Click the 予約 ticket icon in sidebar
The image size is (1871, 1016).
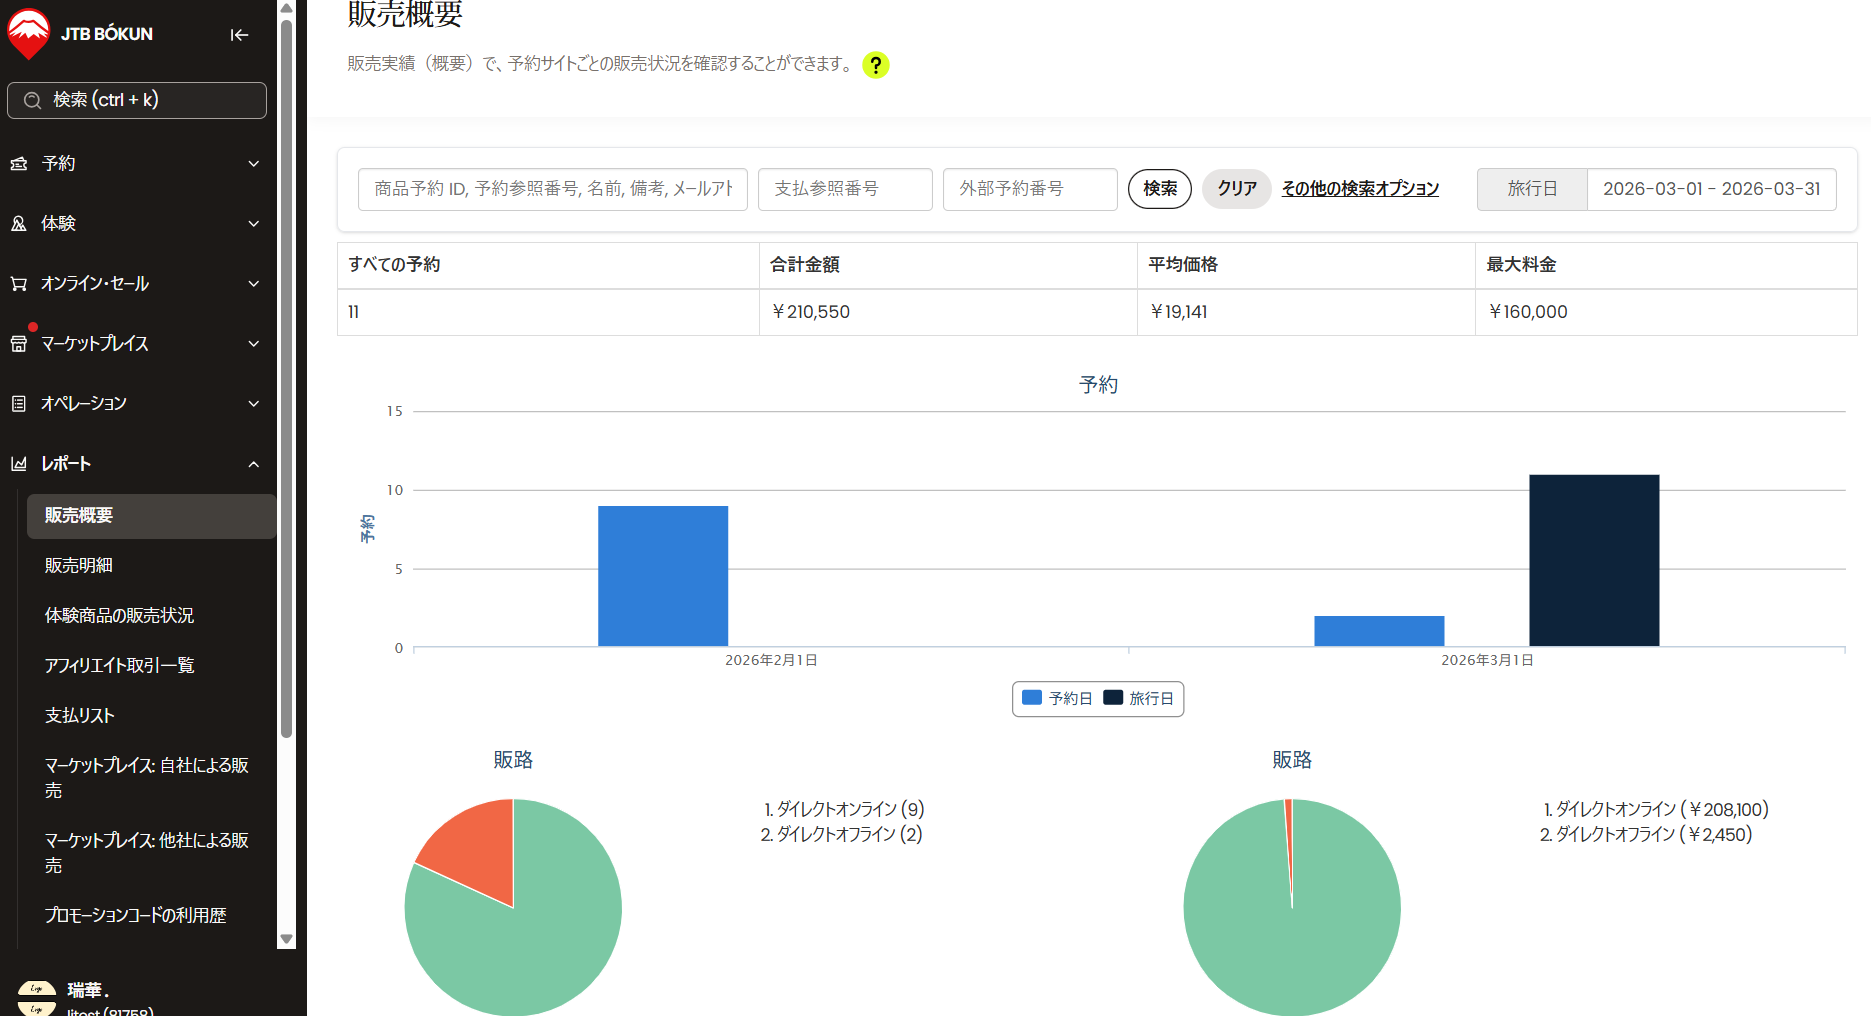(19, 164)
